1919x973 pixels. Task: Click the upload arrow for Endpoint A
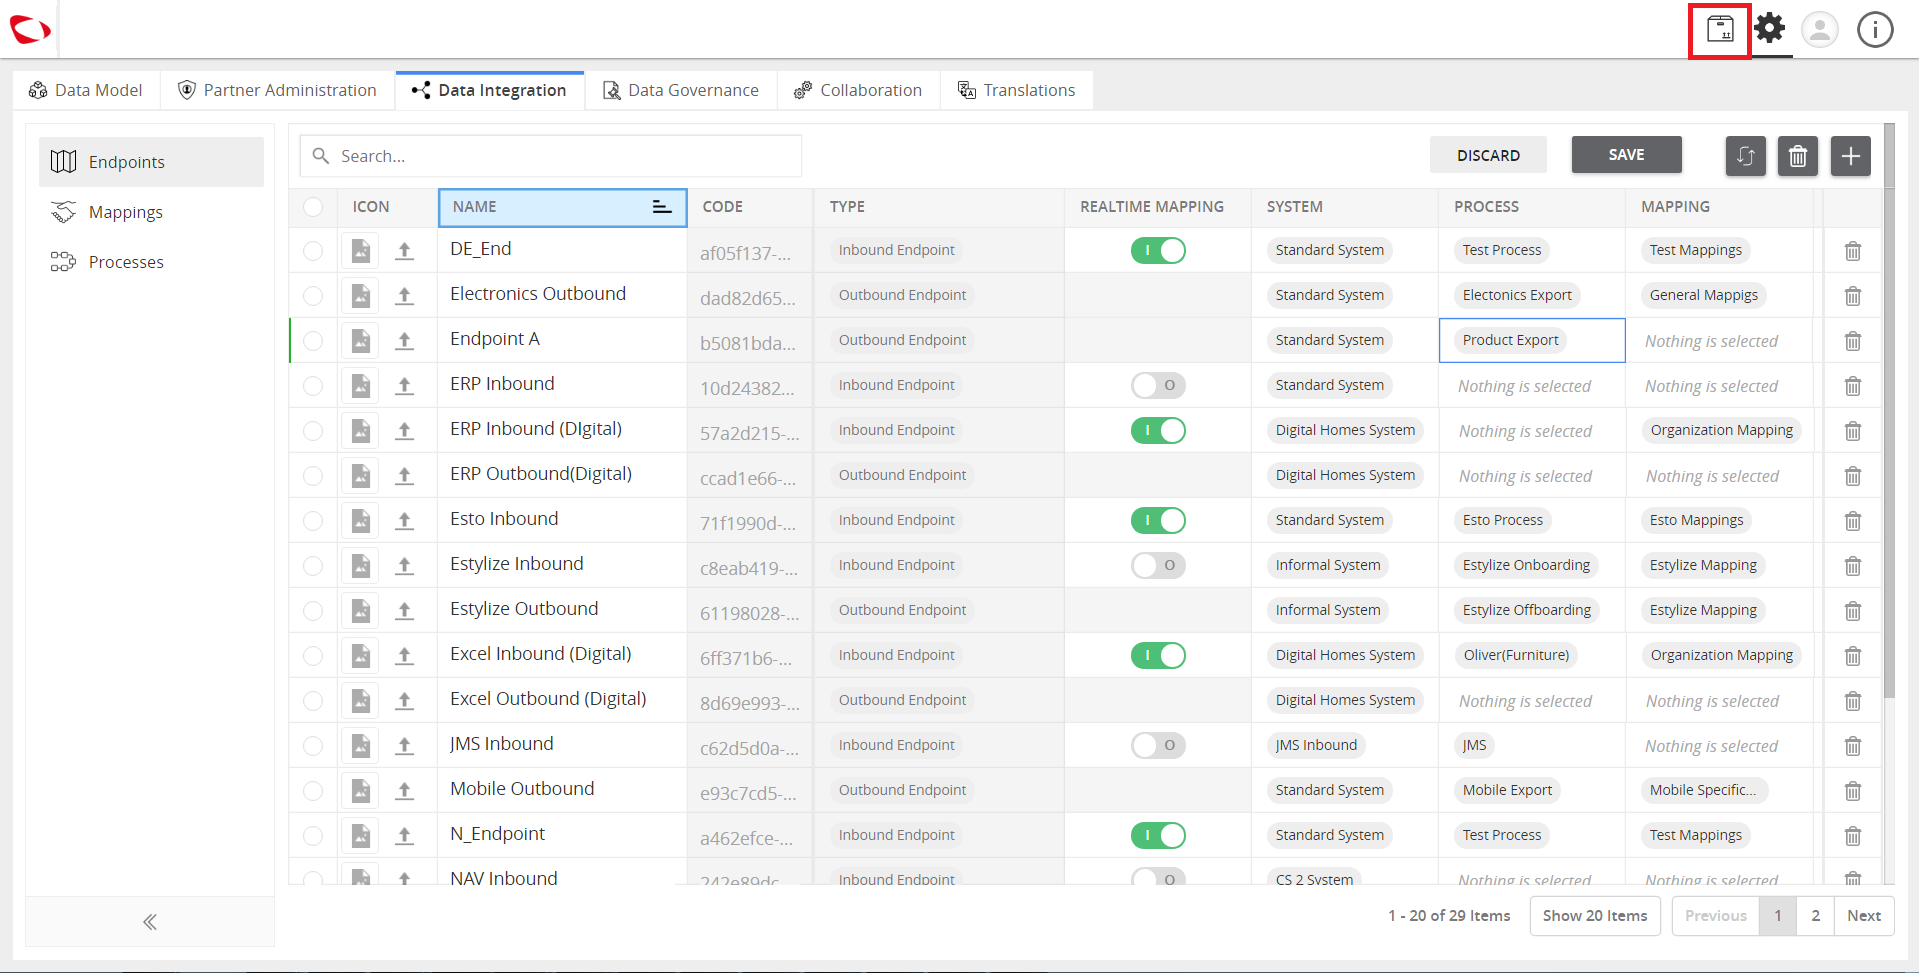404,341
